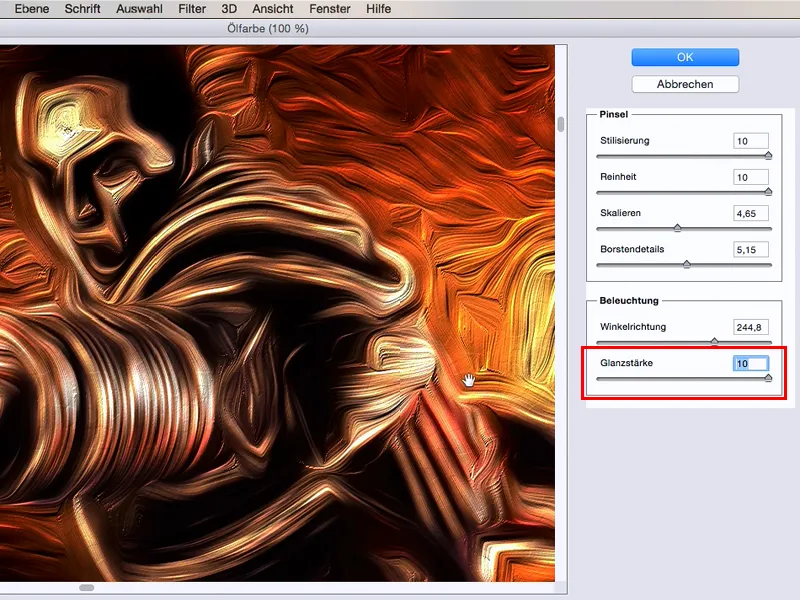Focus the Winkelrichtung value field
The width and height of the screenshot is (800, 600).
(x=750, y=327)
